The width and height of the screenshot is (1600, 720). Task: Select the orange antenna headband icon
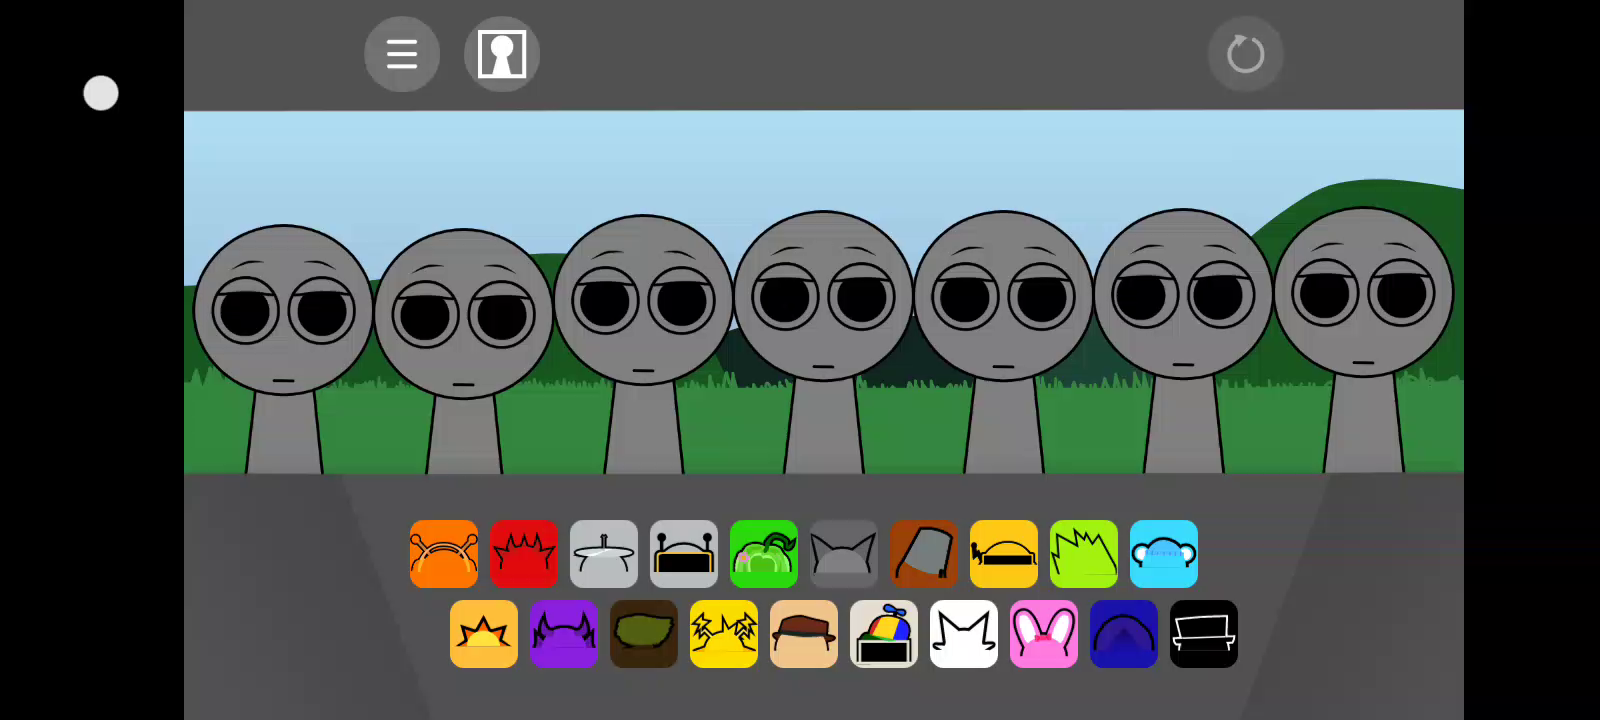tap(444, 554)
